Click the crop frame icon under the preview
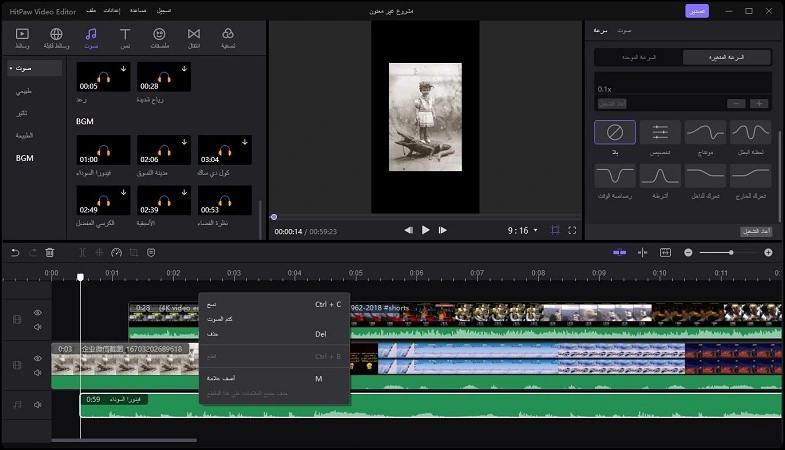 click(555, 230)
